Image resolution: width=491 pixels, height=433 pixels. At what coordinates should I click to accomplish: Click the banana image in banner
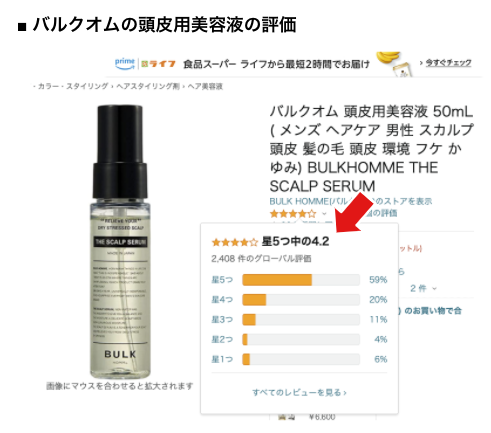pos(388,59)
